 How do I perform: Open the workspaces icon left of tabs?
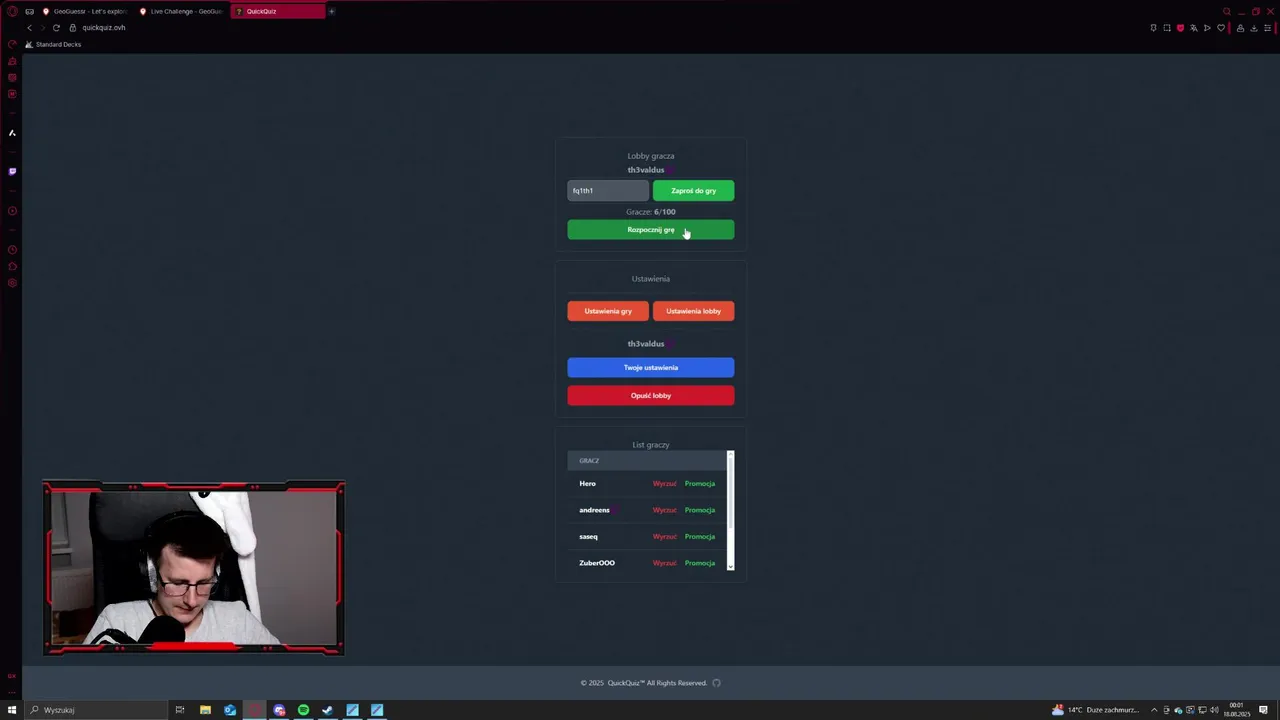click(x=29, y=11)
